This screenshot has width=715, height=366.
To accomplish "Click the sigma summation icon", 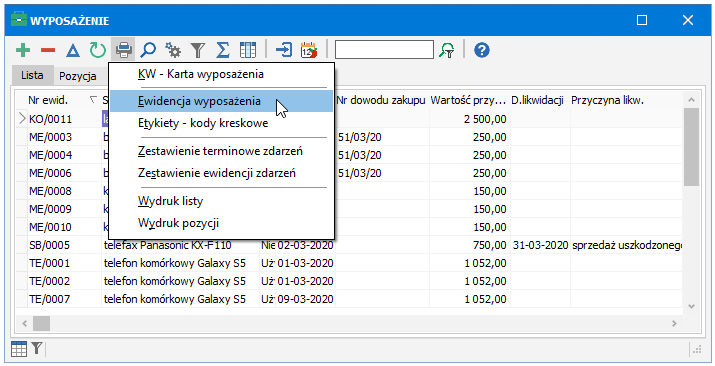I will click(223, 50).
